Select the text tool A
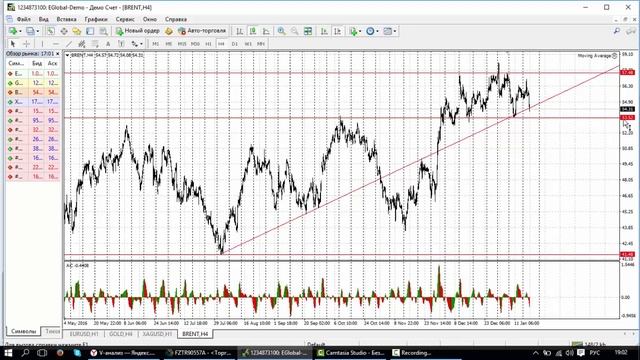This screenshot has width=640, height=360. [108, 44]
